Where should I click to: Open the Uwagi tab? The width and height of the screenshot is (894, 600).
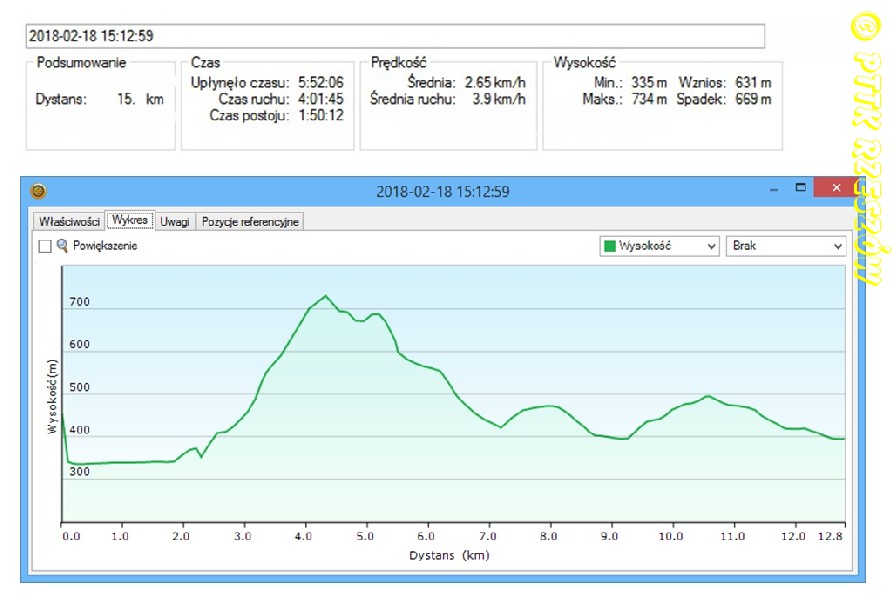tap(175, 222)
